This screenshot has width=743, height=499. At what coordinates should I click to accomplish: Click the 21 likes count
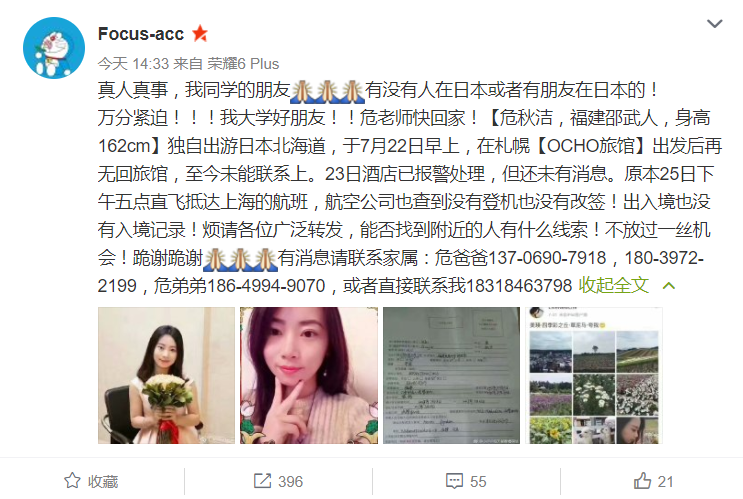tap(666, 481)
